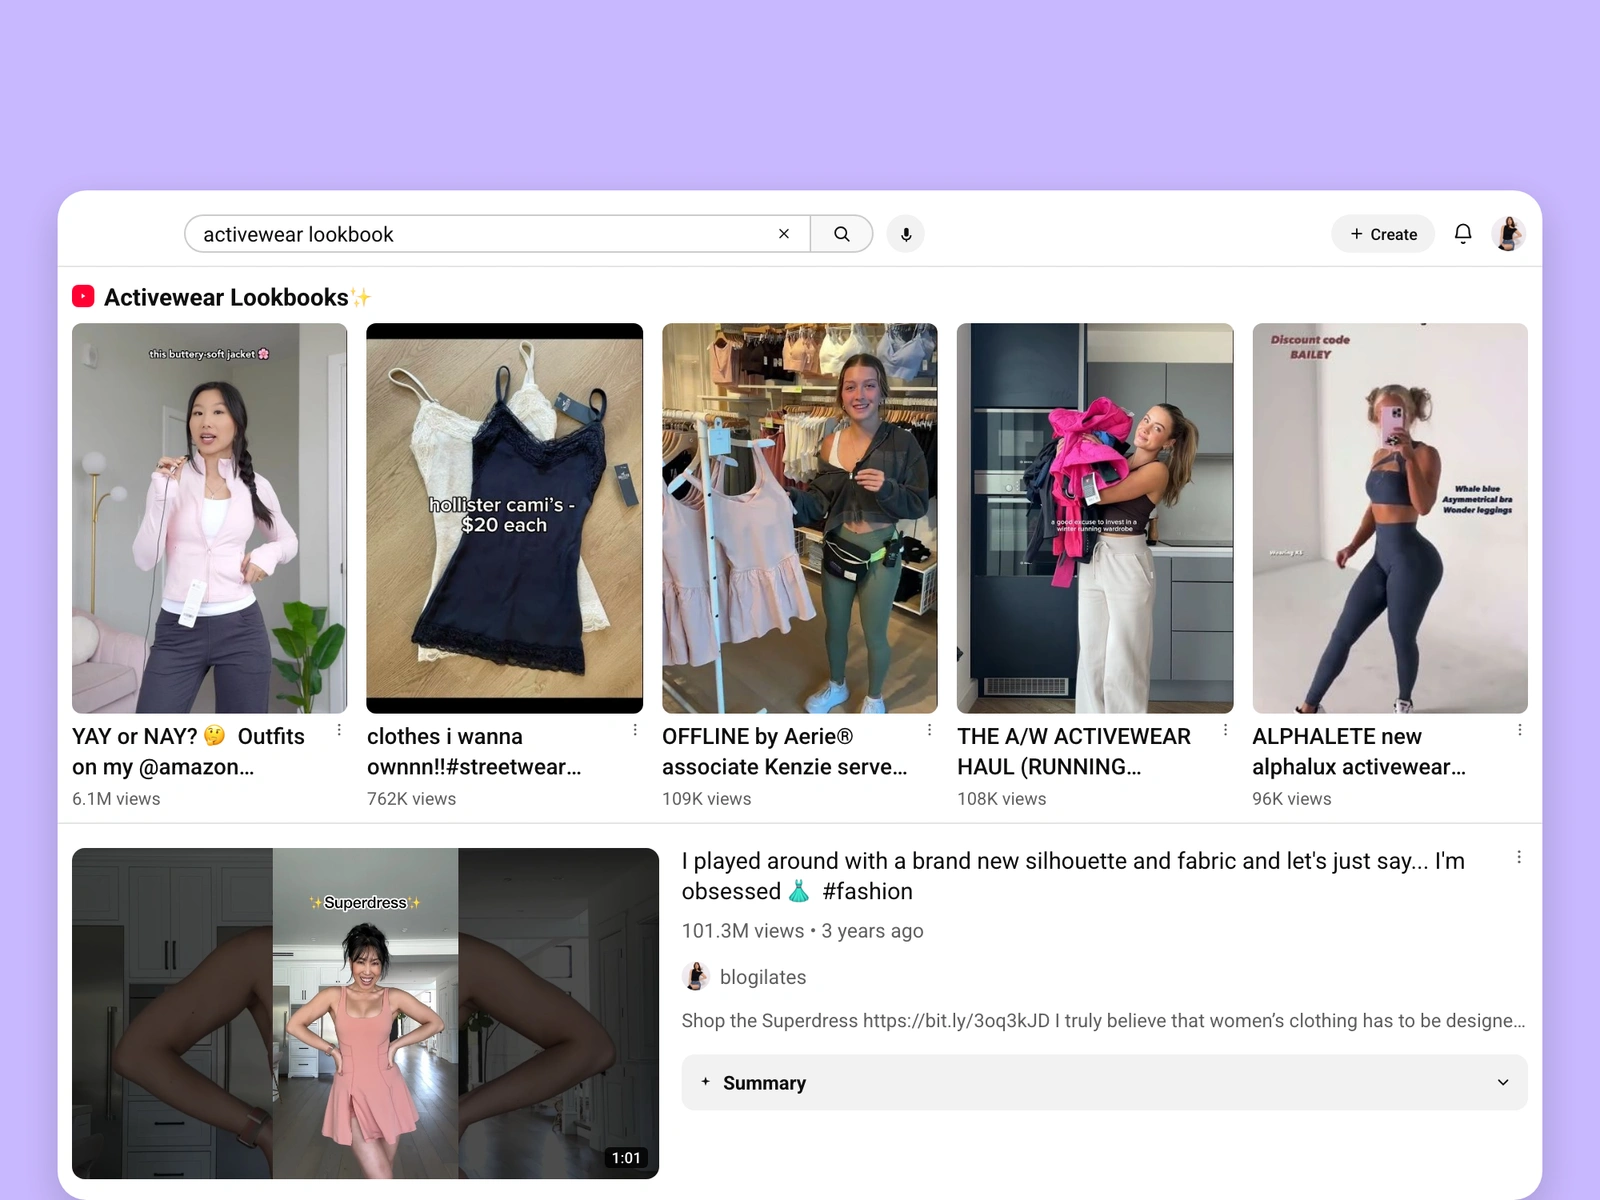Image resolution: width=1600 pixels, height=1200 pixels.
Task: Open more options for 'clothes i wanna ownnn' short
Action: click(x=635, y=730)
